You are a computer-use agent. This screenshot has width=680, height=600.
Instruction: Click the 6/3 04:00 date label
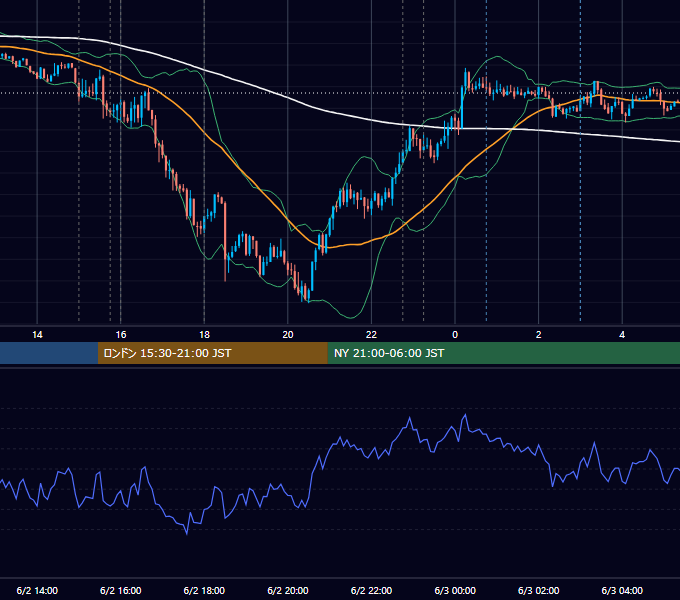tap(622, 590)
